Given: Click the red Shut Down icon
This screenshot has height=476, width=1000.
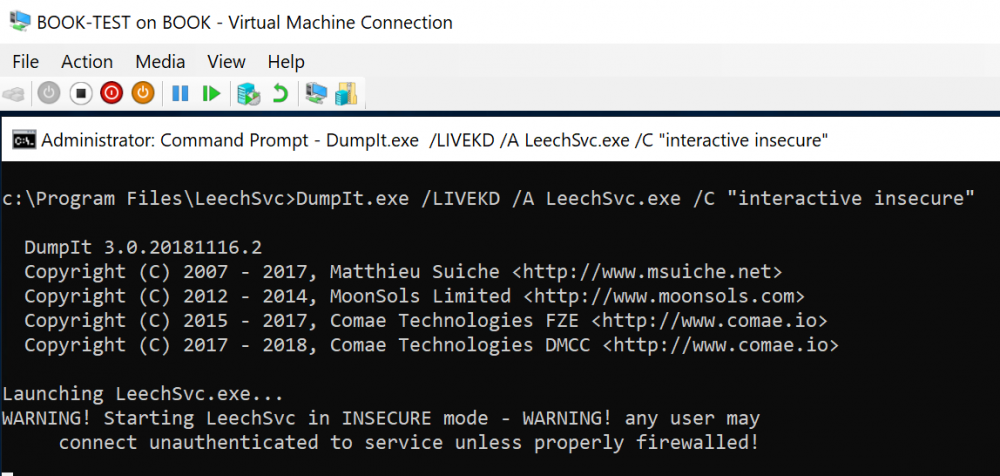Looking at the screenshot, I should click(x=111, y=93).
